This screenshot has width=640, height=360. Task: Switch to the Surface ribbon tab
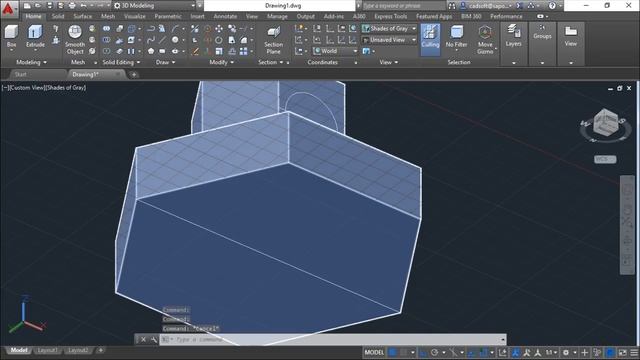[x=82, y=16]
